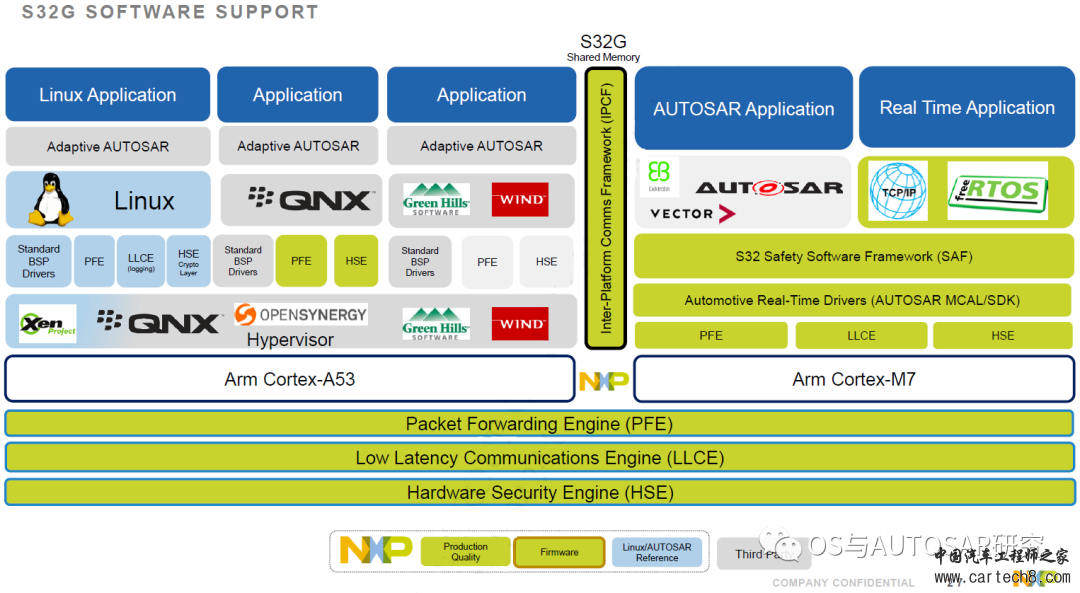Select the Real Time Application block
Viewport: 1080px width, 593px height.
coord(967,107)
